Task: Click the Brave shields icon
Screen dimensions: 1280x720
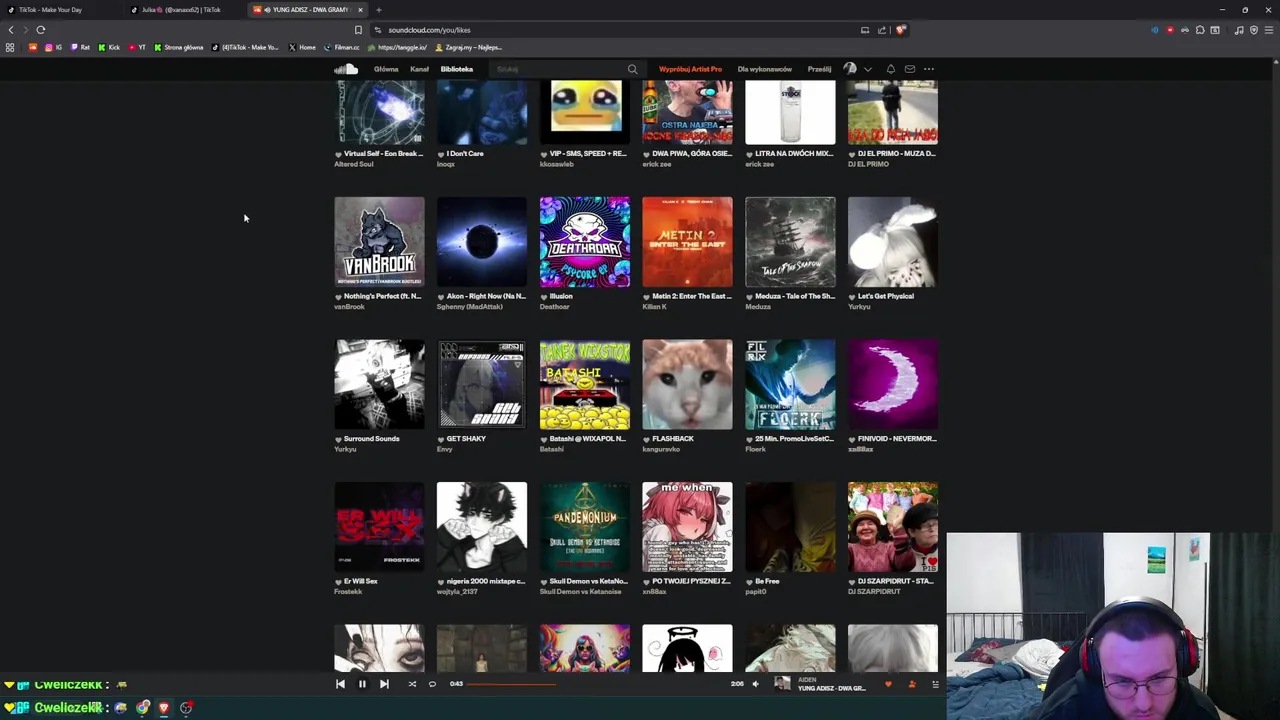Action: click(x=900, y=30)
